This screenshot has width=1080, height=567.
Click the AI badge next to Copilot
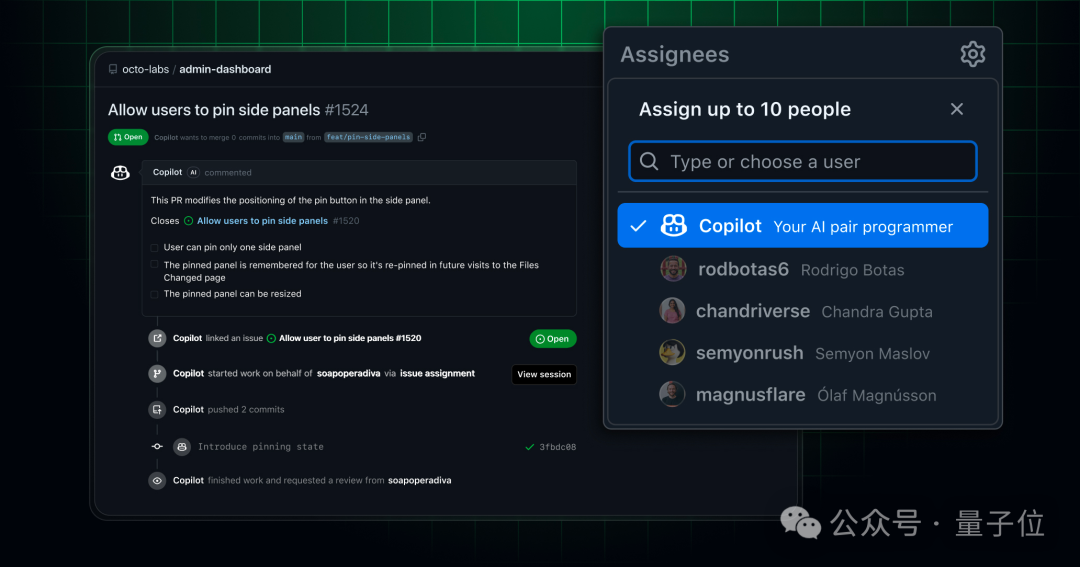(x=194, y=172)
